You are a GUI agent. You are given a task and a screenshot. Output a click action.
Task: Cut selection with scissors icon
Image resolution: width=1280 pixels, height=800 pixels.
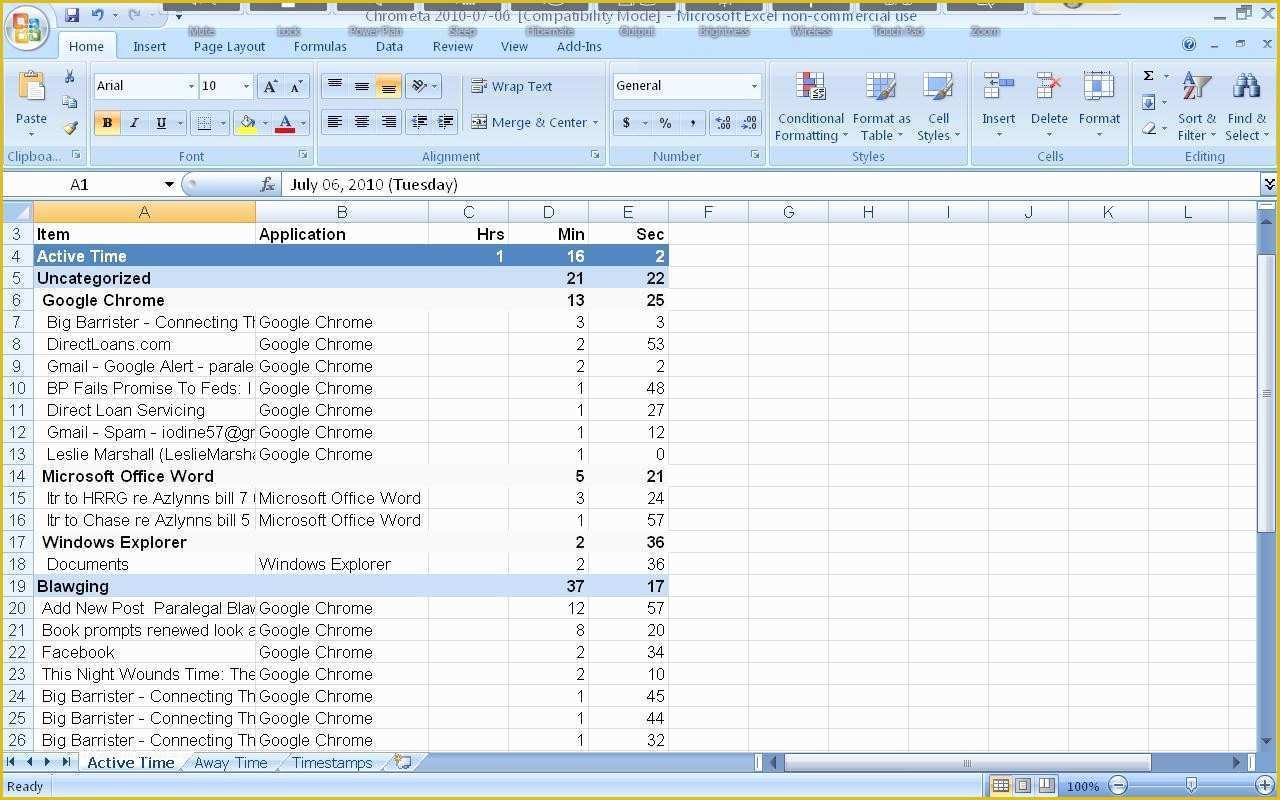69,76
